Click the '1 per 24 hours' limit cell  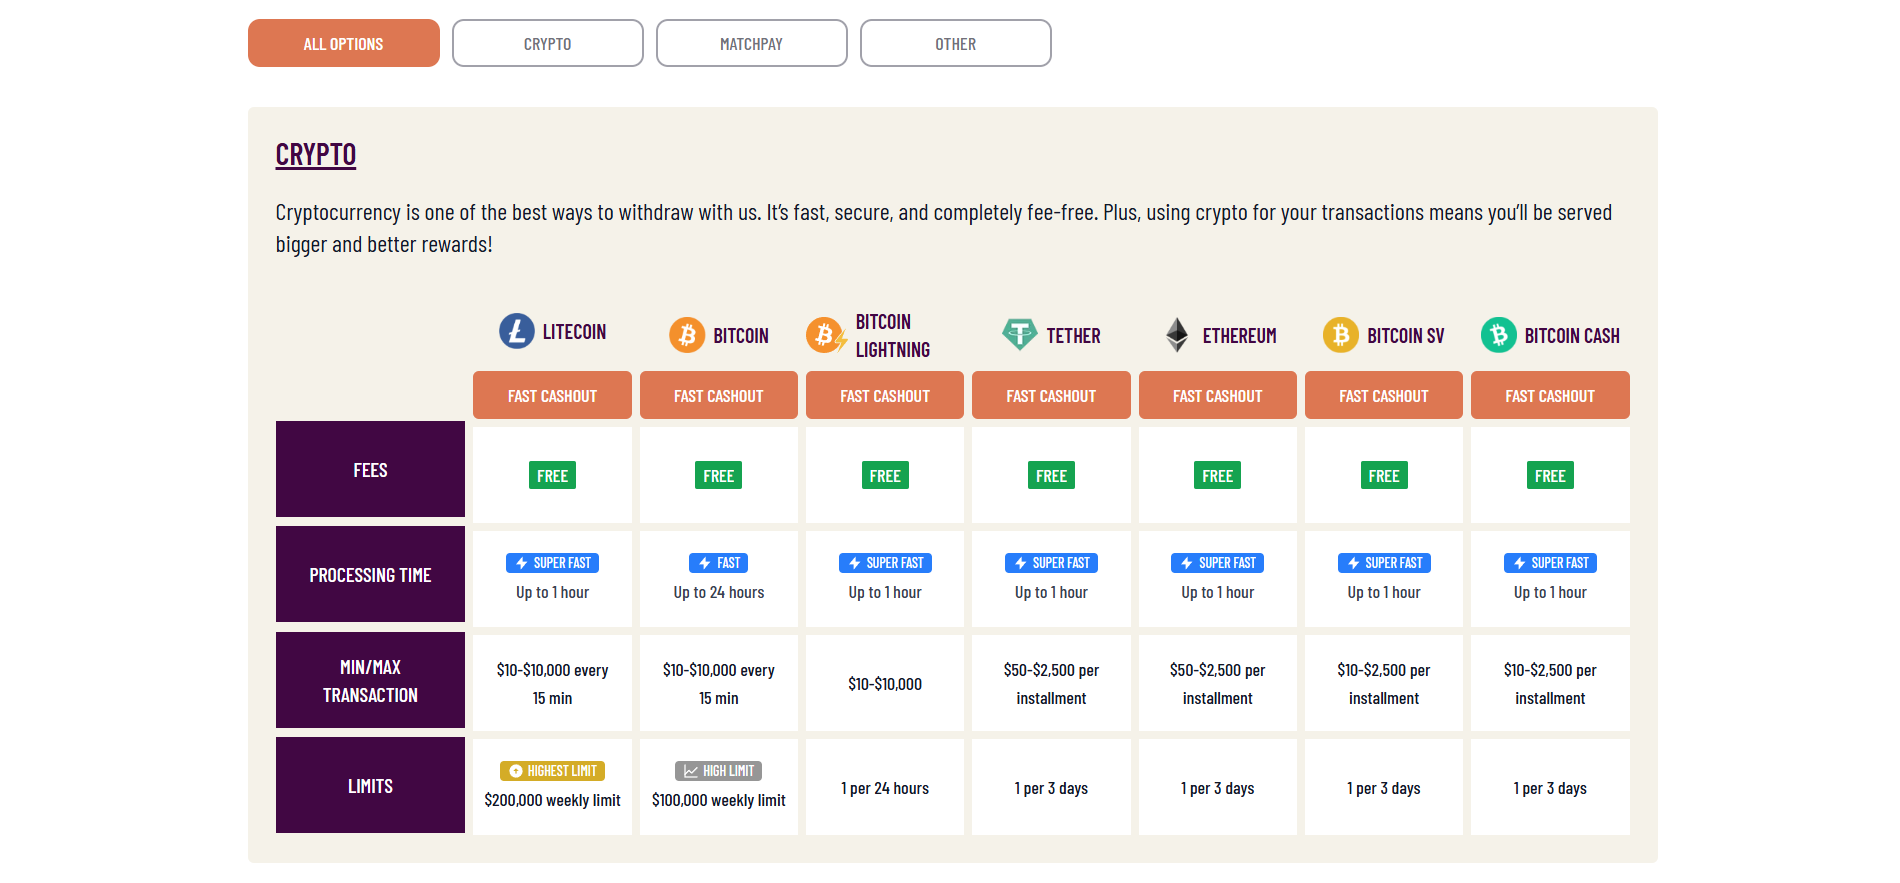(885, 788)
